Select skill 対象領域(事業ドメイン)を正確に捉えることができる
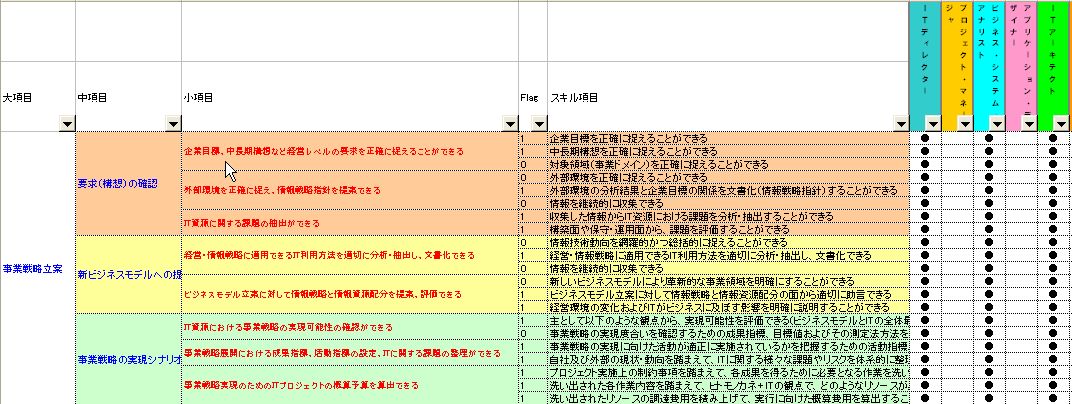 728,164
